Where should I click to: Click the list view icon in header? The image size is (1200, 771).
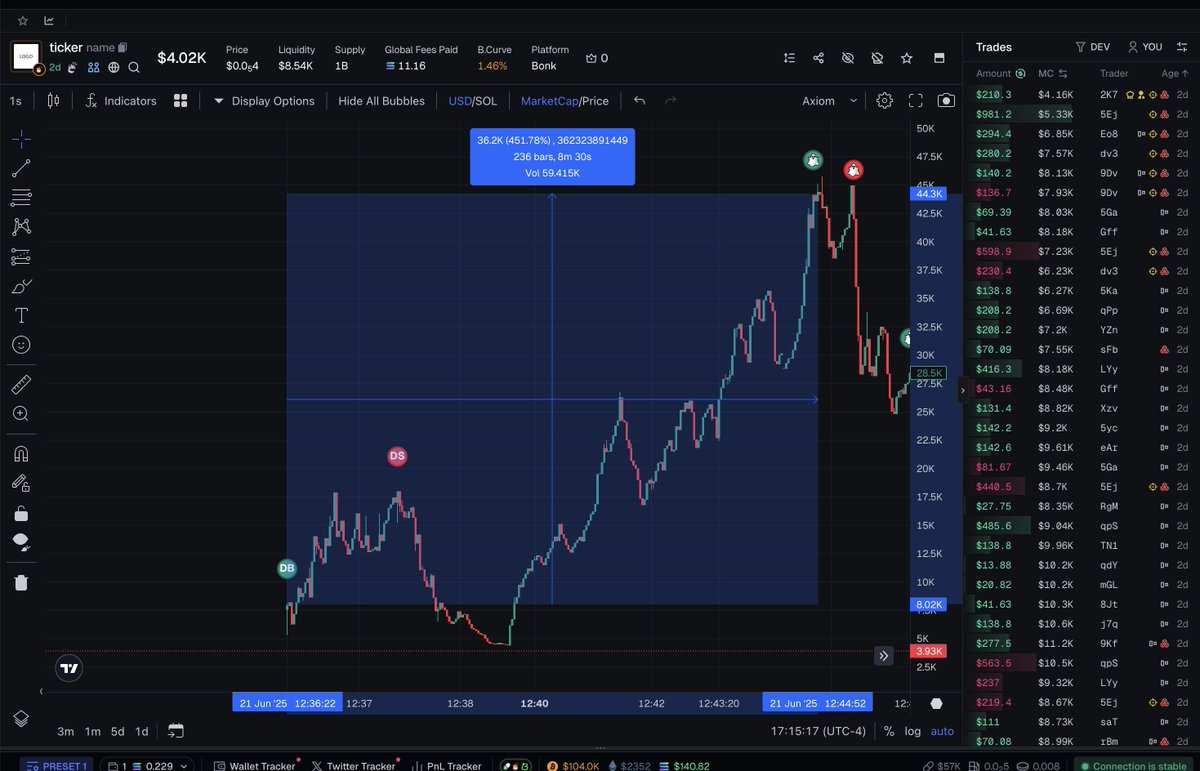tap(789, 58)
